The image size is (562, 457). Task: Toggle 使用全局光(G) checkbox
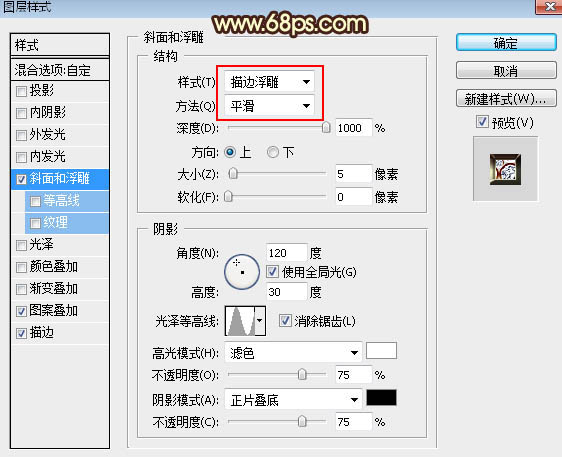point(272,271)
